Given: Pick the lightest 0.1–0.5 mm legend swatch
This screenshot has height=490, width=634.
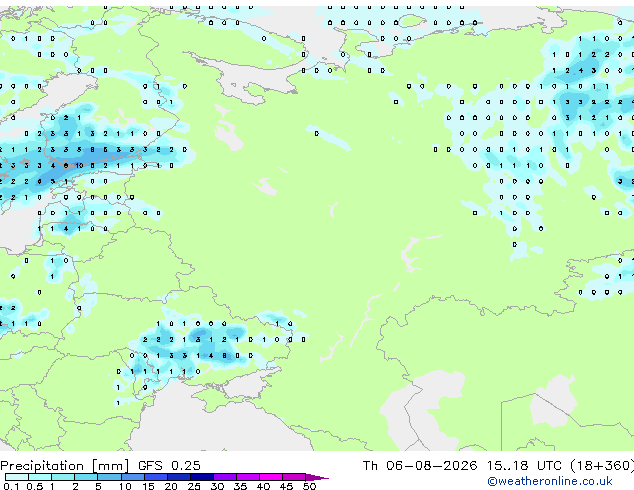Looking at the screenshot, I should [17, 477].
